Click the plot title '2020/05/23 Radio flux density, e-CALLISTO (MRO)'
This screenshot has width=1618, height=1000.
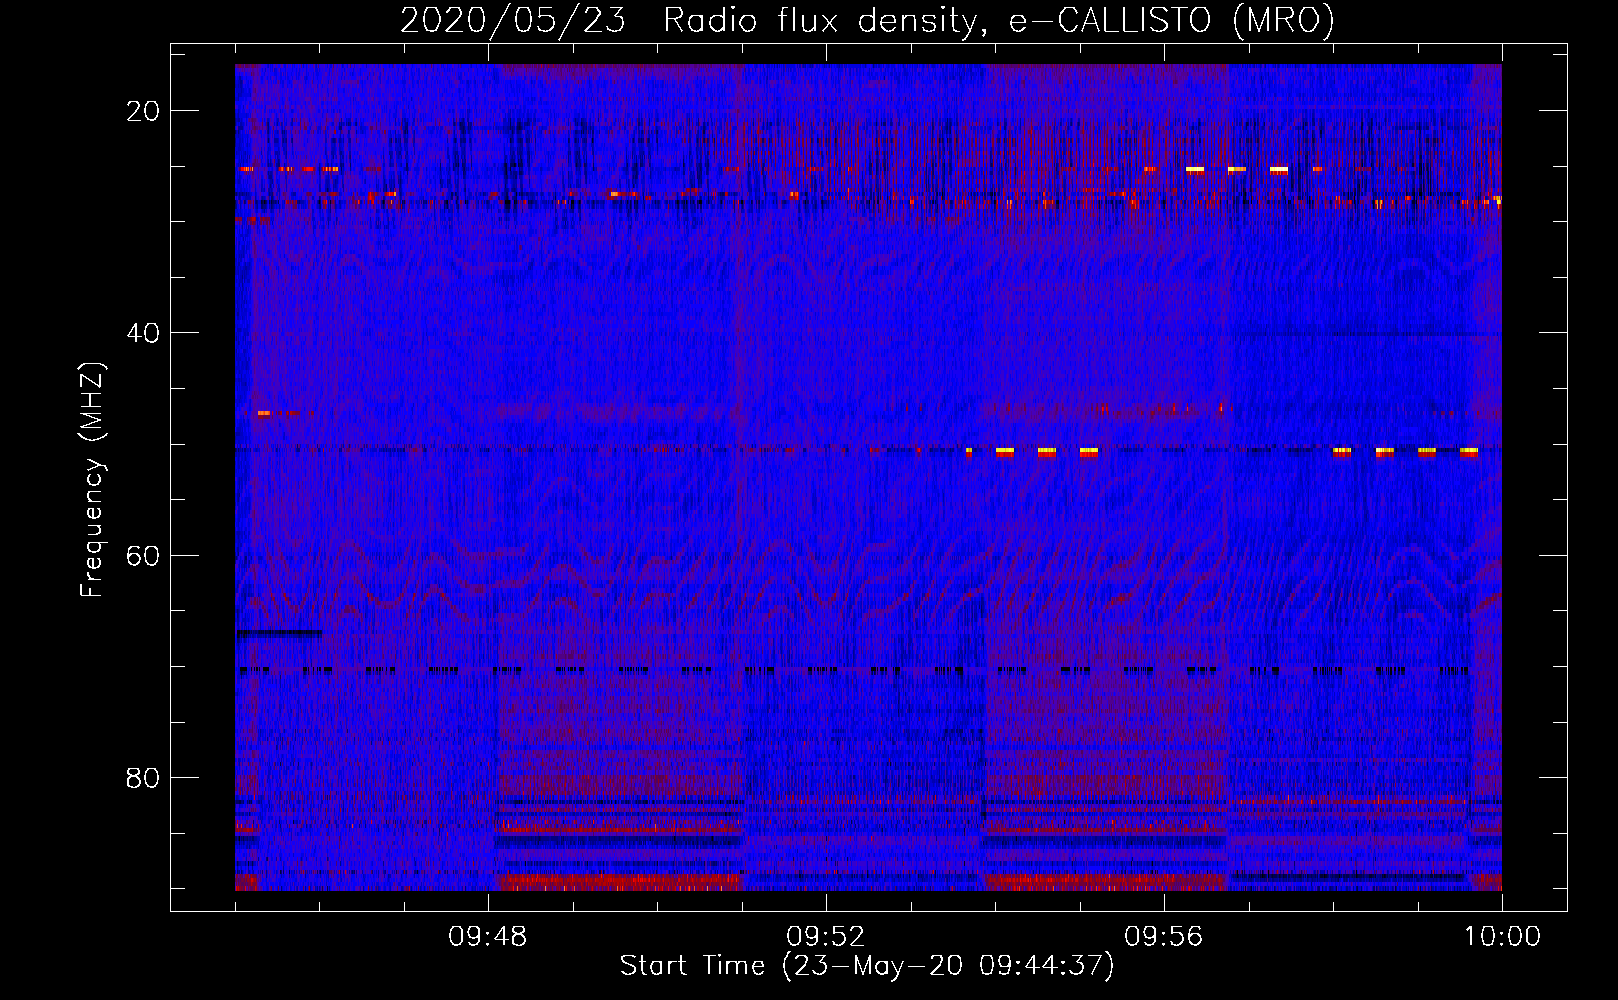867,20
